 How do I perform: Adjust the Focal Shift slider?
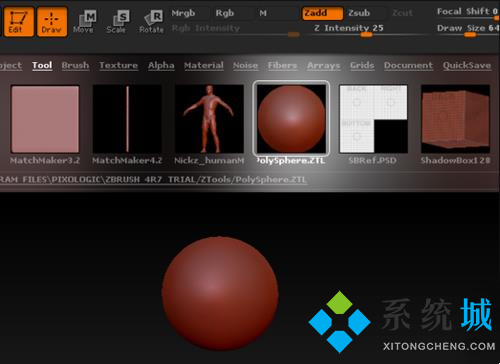[467, 13]
